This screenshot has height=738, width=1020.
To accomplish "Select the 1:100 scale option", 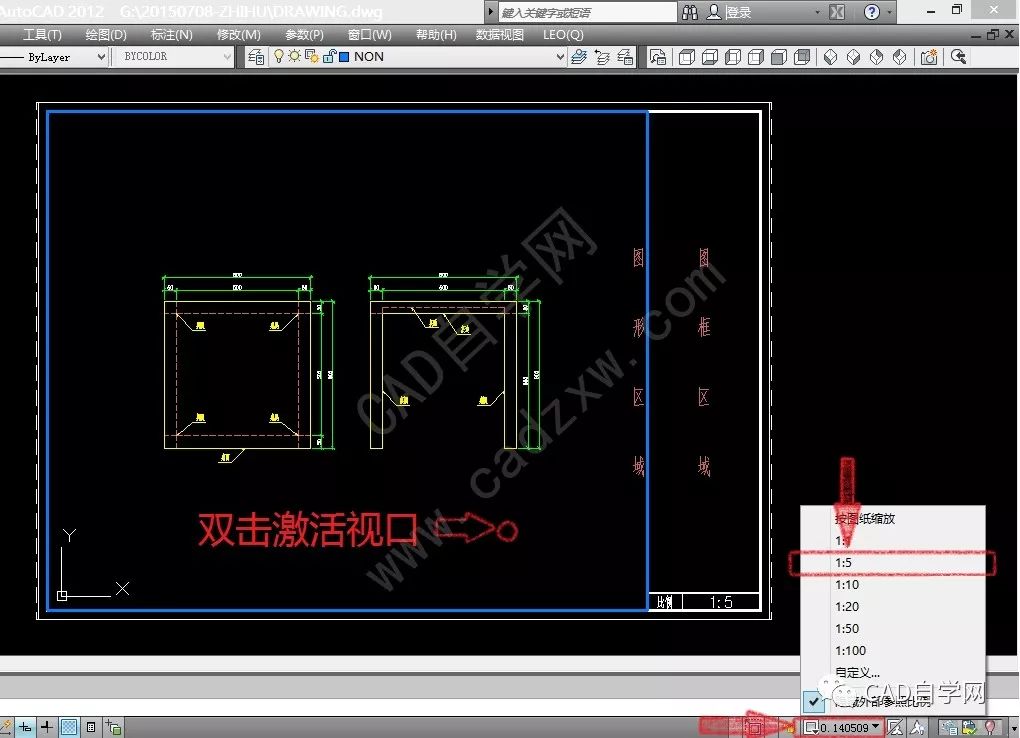I will 892,651.
